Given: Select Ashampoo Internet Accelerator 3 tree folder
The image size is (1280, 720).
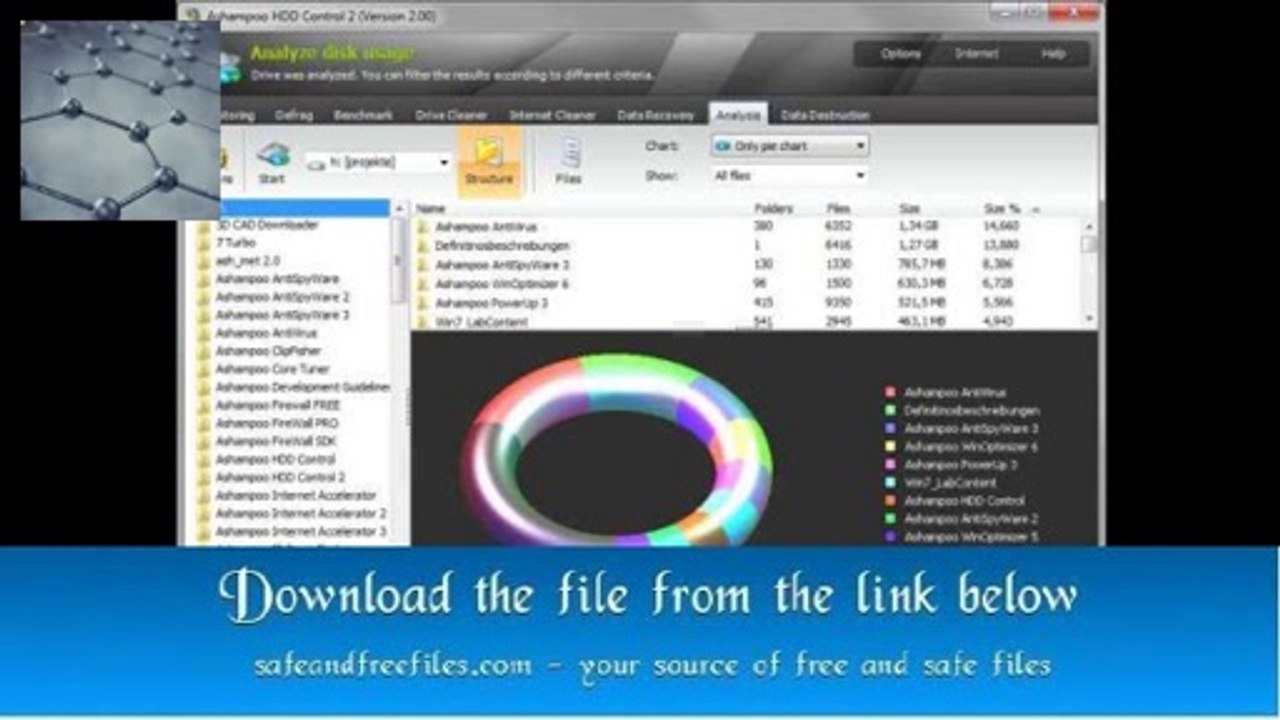Looking at the screenshot, I should pos(300,531).
